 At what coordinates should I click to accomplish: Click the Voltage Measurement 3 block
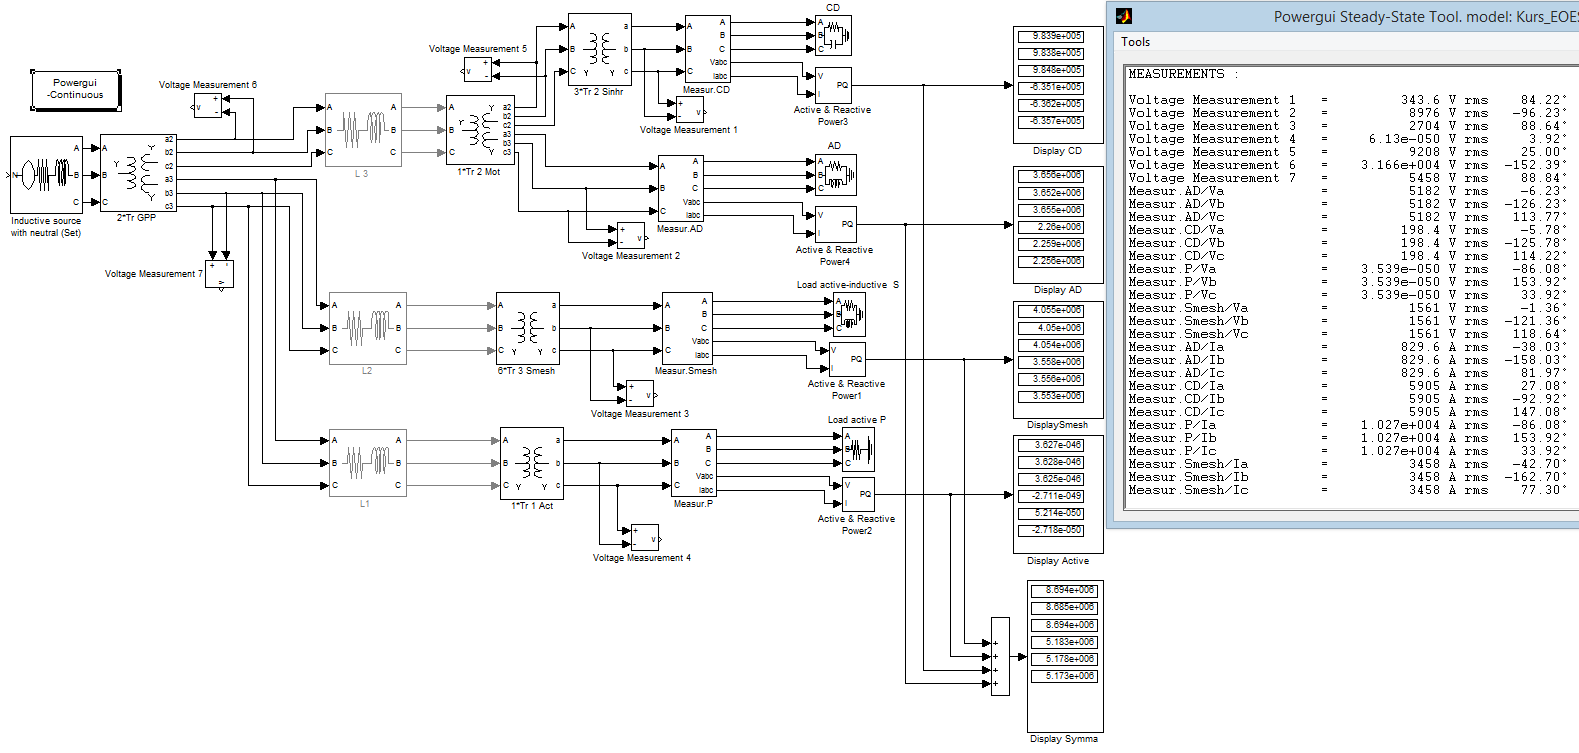point(640,392)
